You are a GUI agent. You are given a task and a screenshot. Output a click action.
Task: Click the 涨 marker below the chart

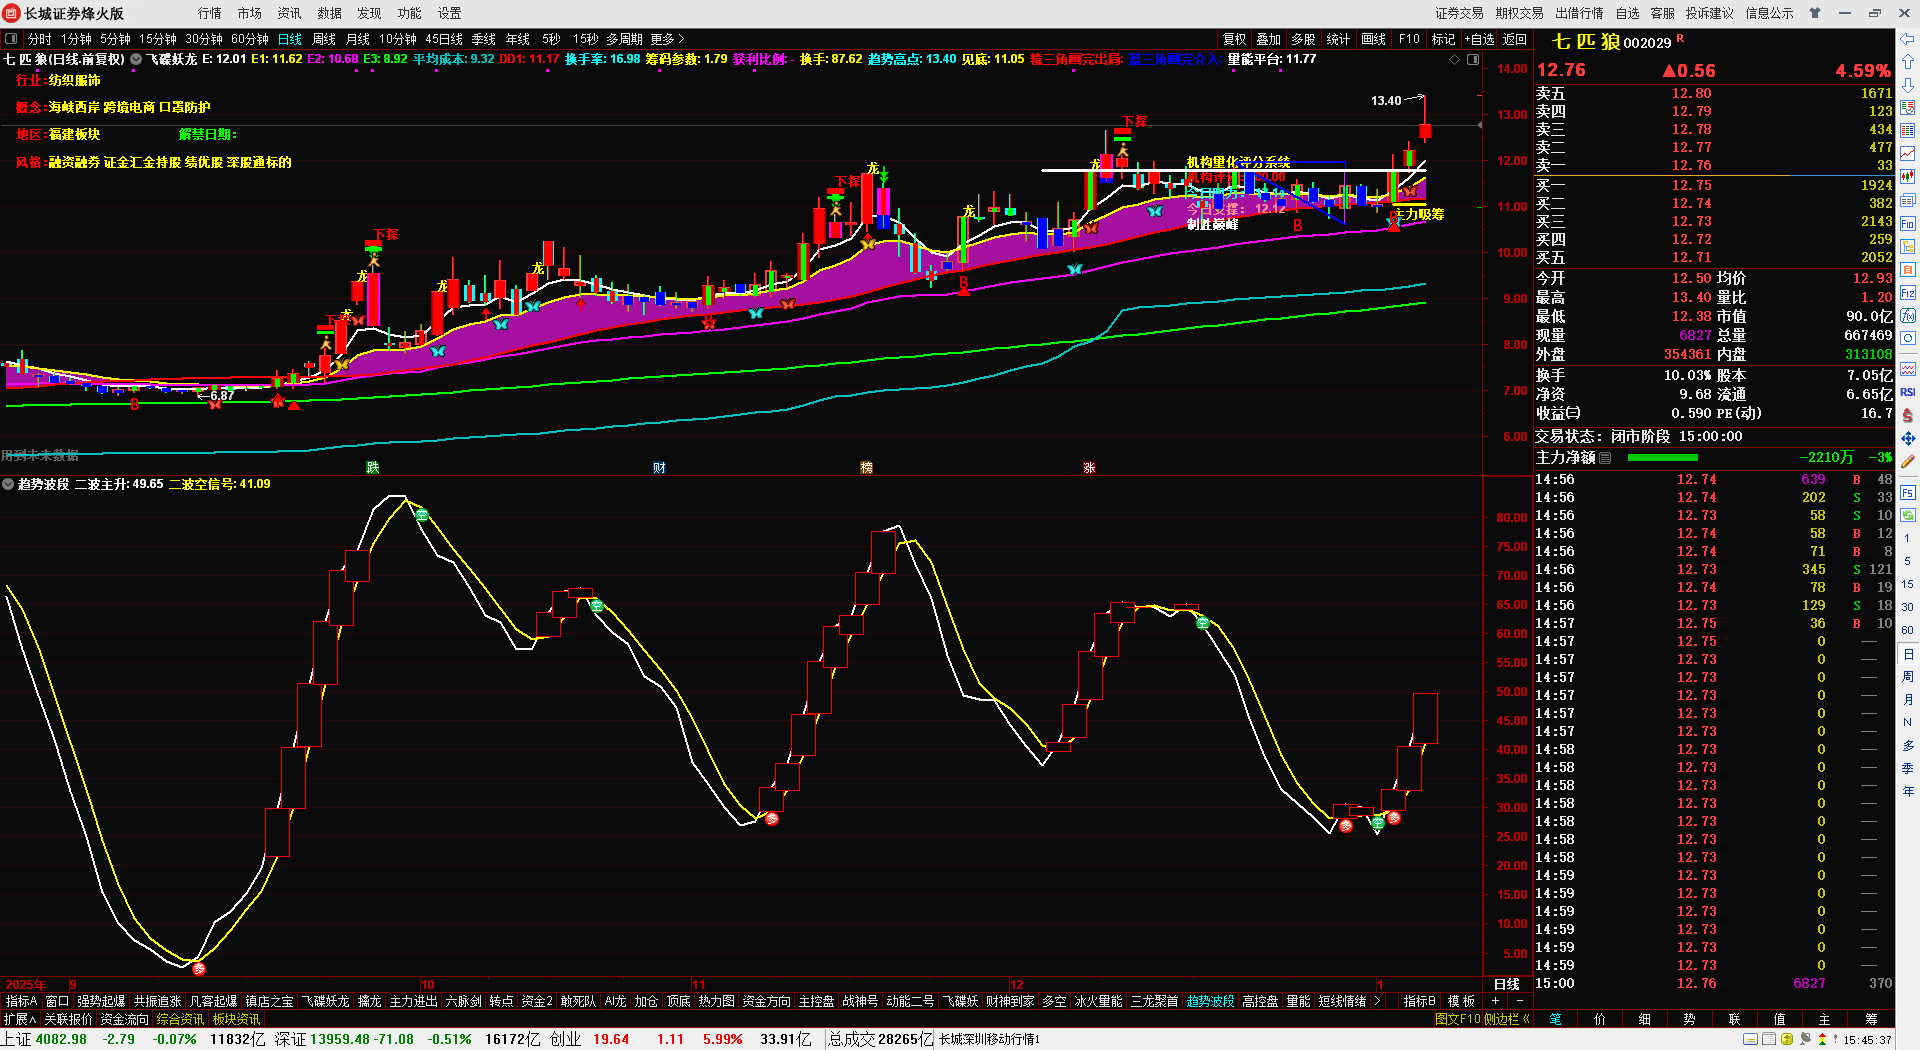tap(1089, 468)
